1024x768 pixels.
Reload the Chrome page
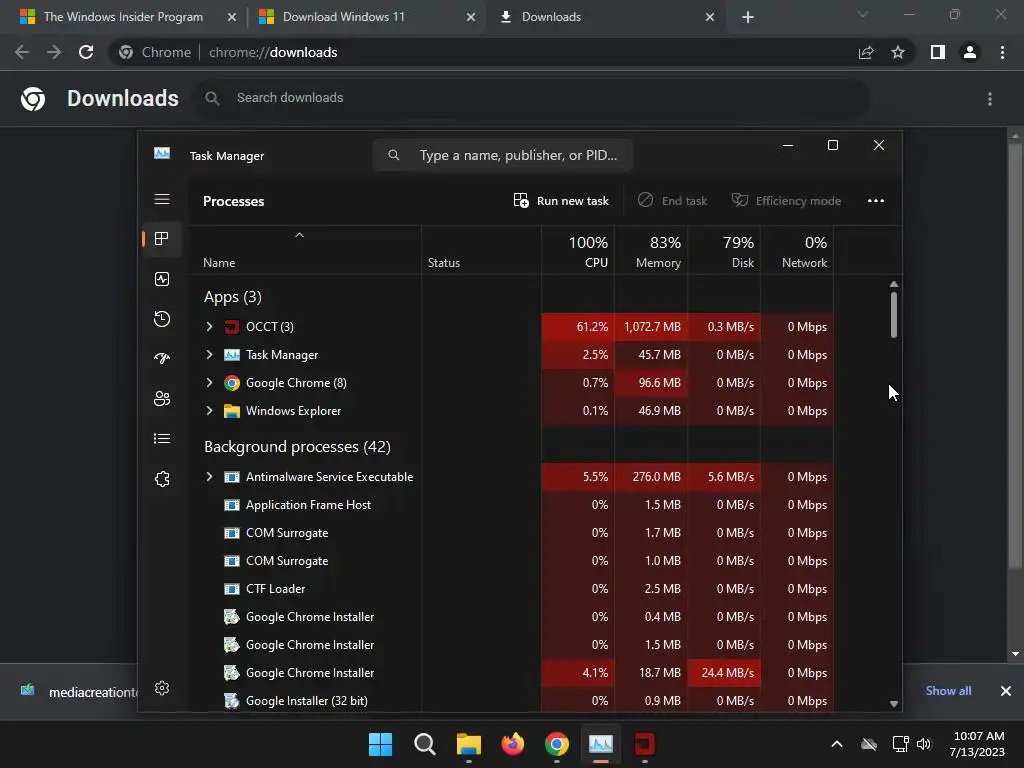(86, 52)
